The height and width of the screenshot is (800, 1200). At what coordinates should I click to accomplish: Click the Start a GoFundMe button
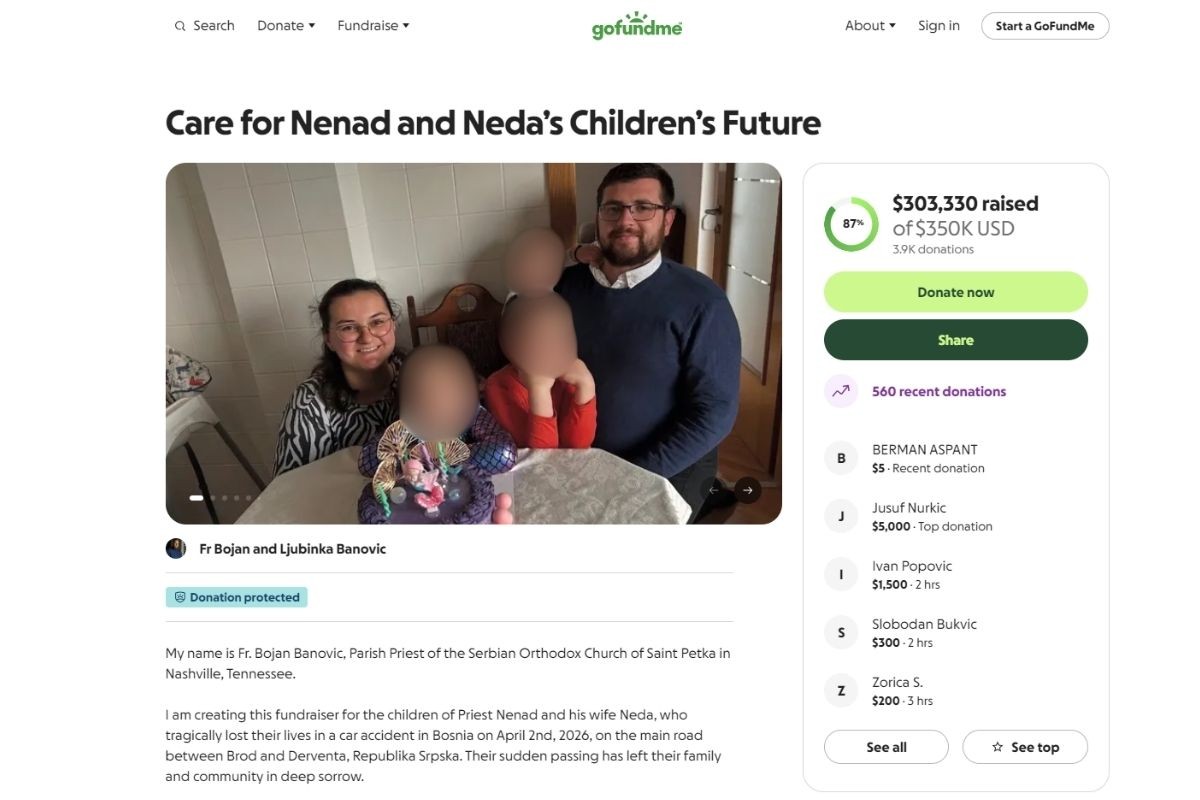pos(1045,26)
